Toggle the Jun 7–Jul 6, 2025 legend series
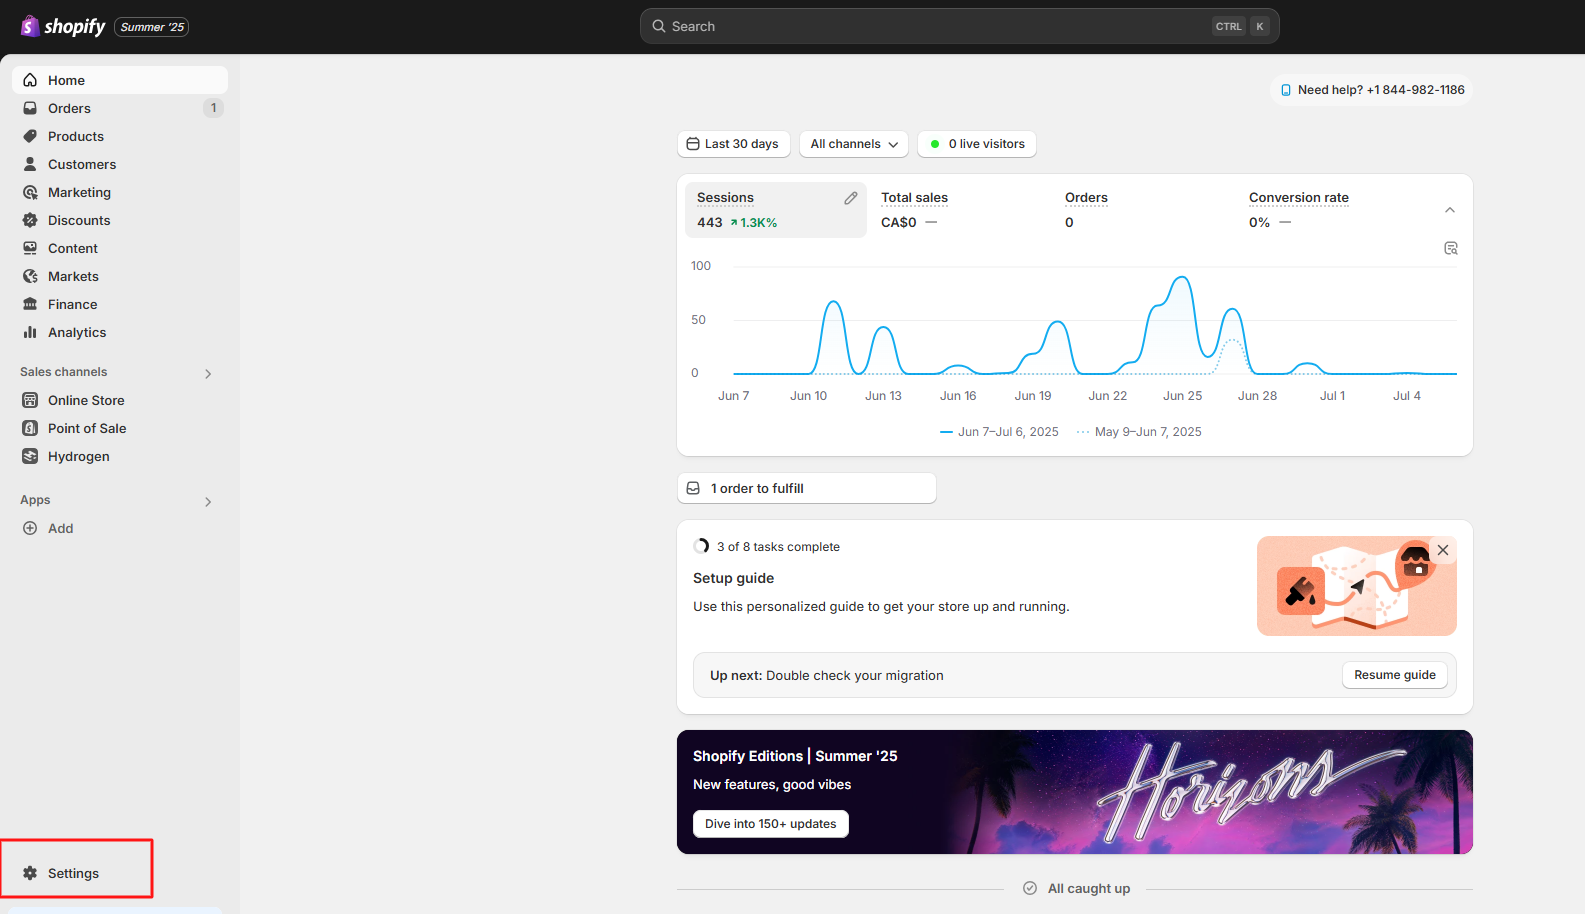1585x914 pixels. click(x=1000, y=432)
